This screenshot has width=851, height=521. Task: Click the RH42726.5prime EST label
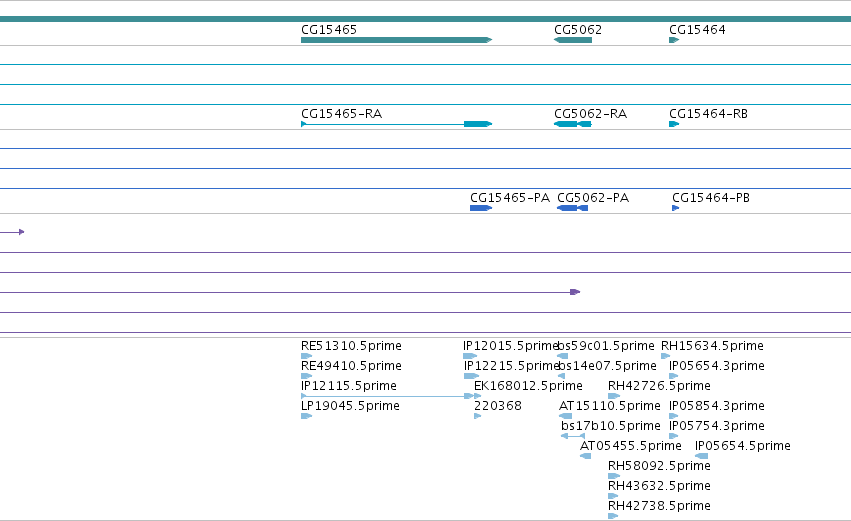pos(659,386)
